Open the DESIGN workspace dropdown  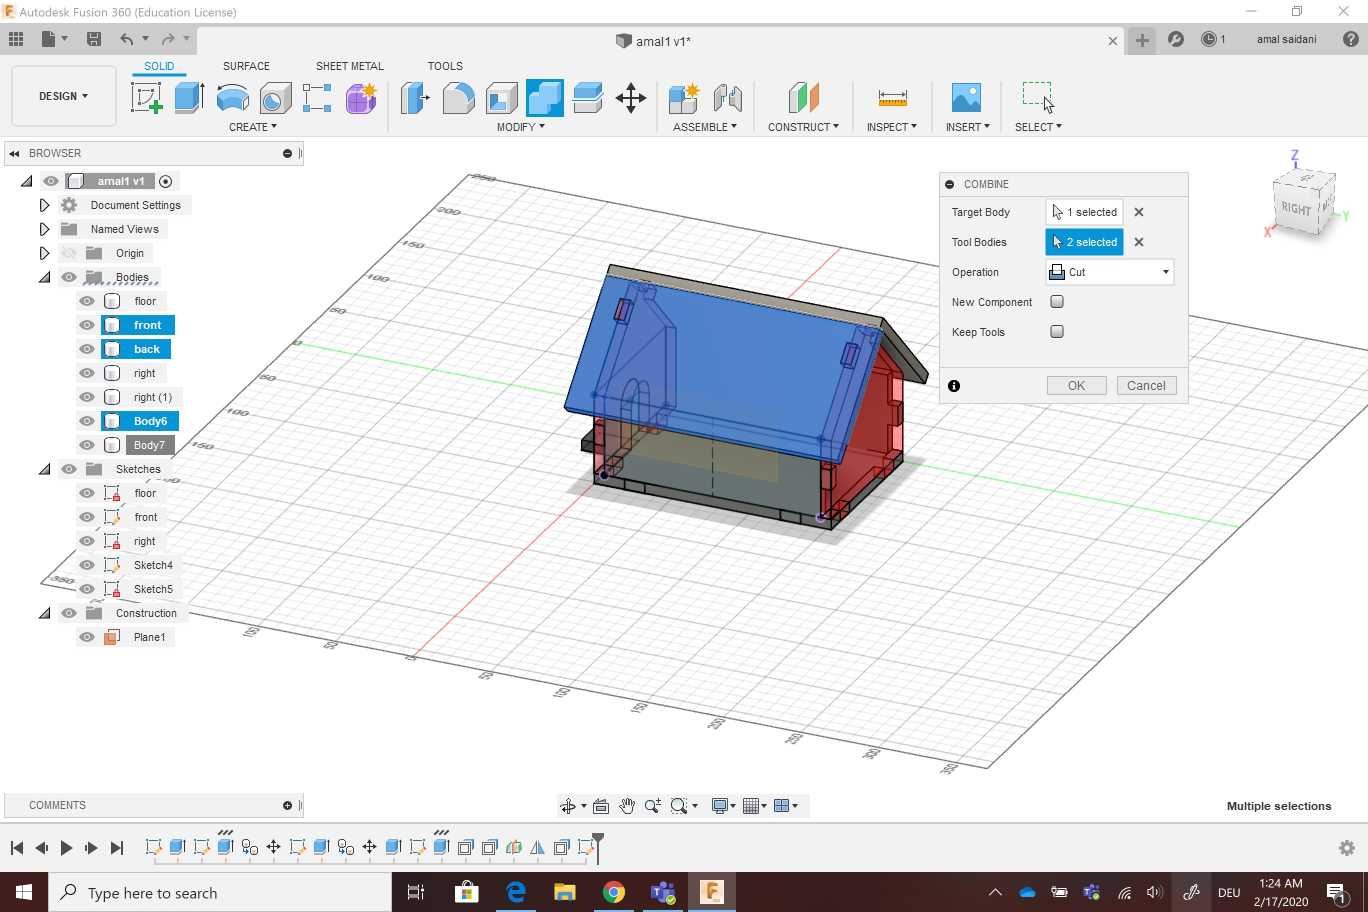pyautogui.click(x=63, y=96)
